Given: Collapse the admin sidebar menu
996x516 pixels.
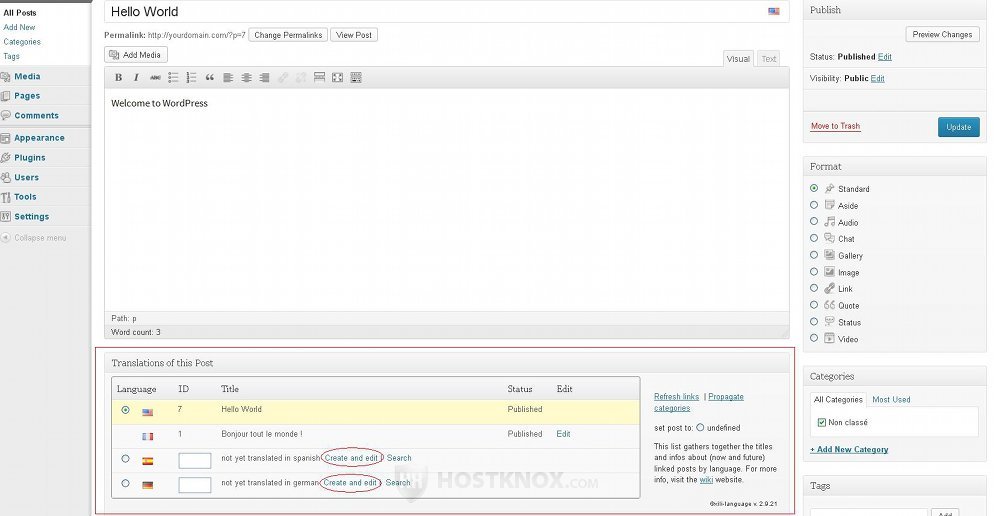Looking at the screenshot, I should pyautogui.click(x=34, y=238).
